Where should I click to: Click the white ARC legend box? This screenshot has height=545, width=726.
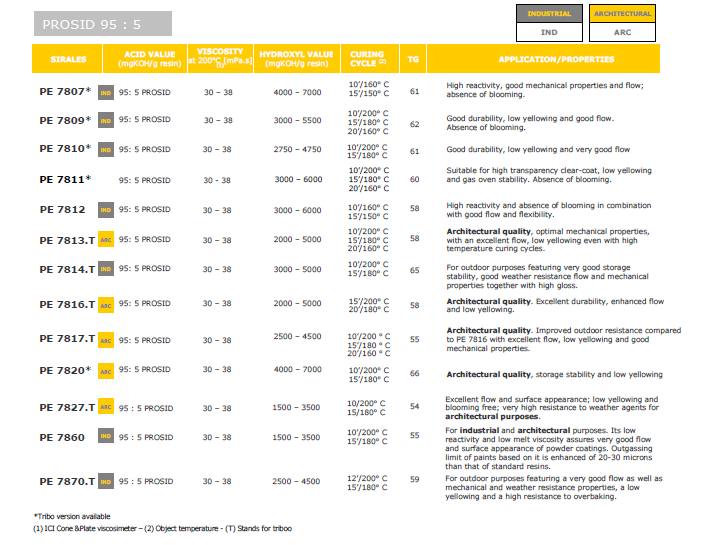pyautogui.click(x=622, y=32)
